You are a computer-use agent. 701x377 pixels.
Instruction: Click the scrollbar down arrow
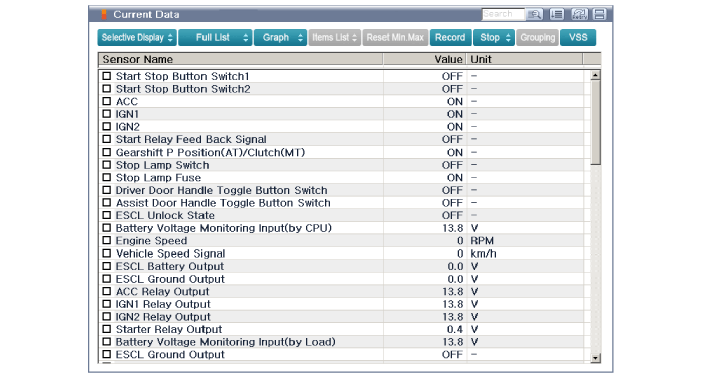click(x=595, y=358)
